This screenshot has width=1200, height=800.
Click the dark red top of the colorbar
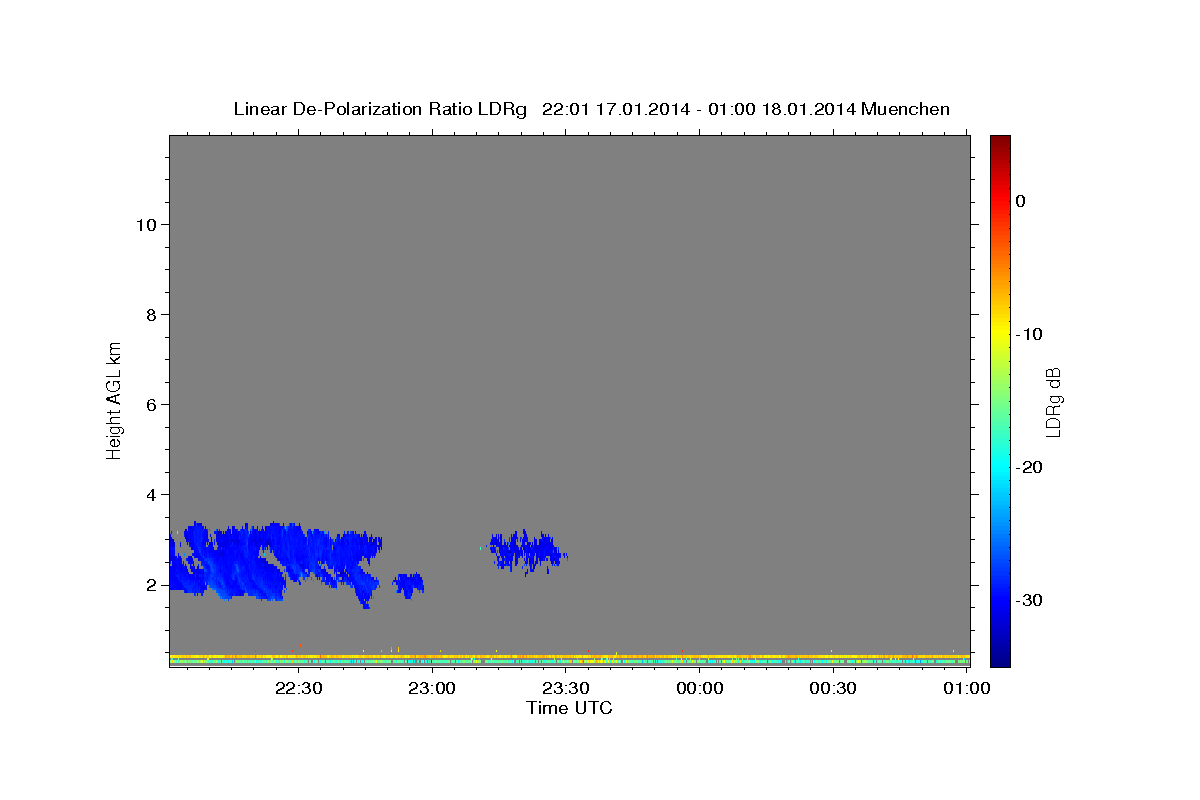(1000, 142)
